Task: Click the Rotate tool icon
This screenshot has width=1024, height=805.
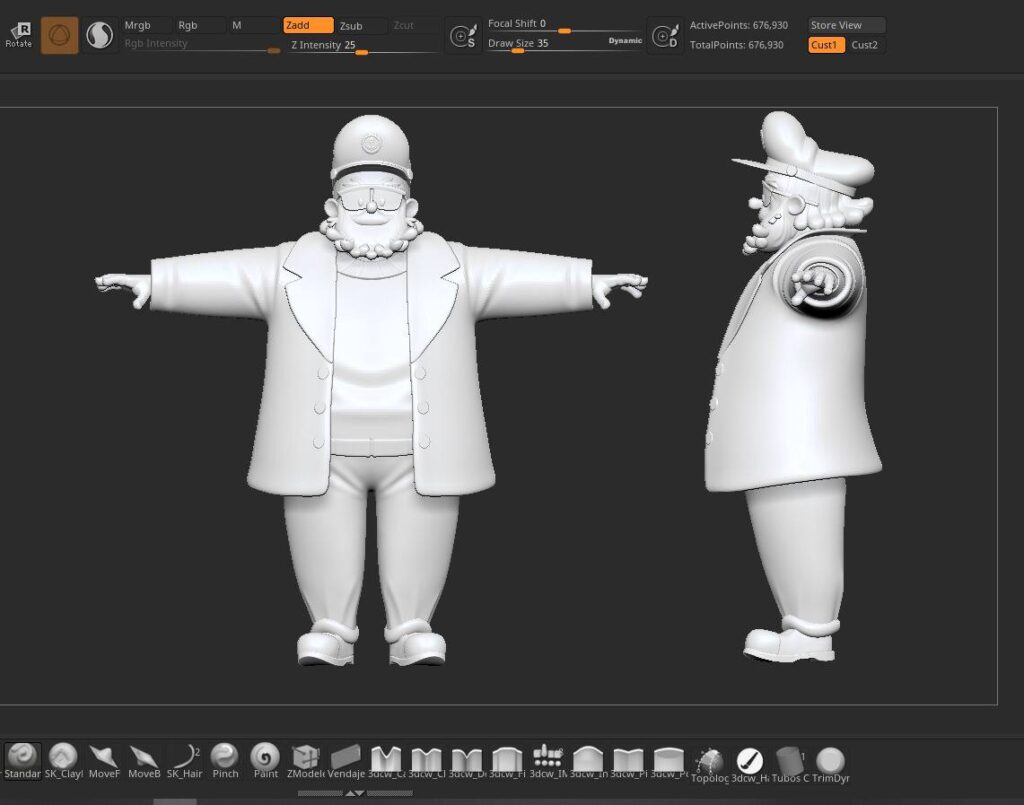Action: 19,35
